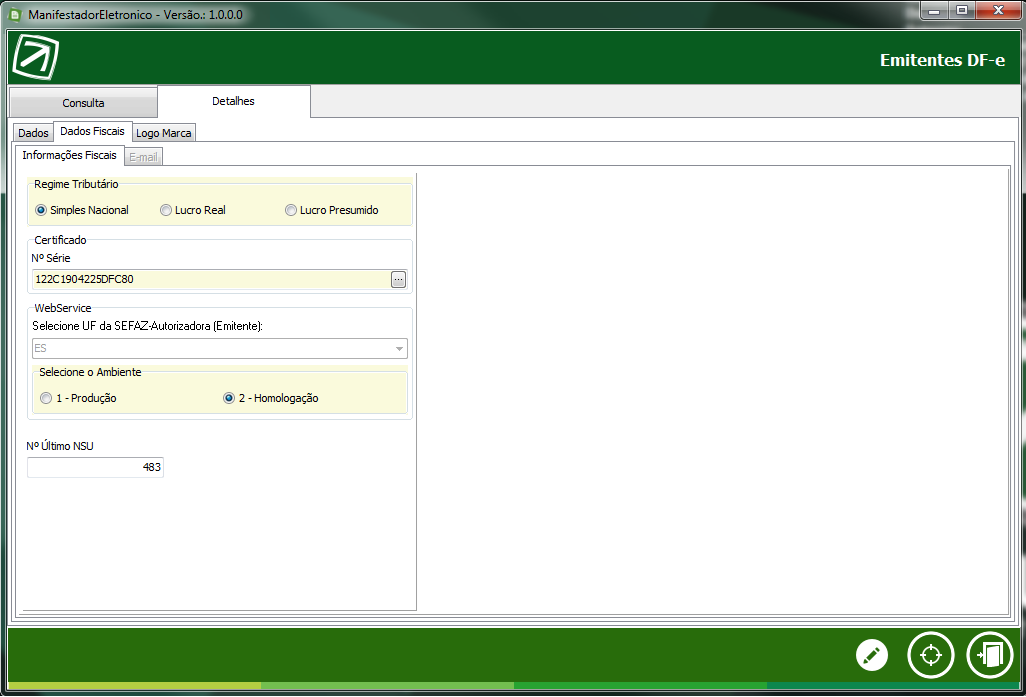Select Lucro Presumido tax regime

(x=332, y=210)
